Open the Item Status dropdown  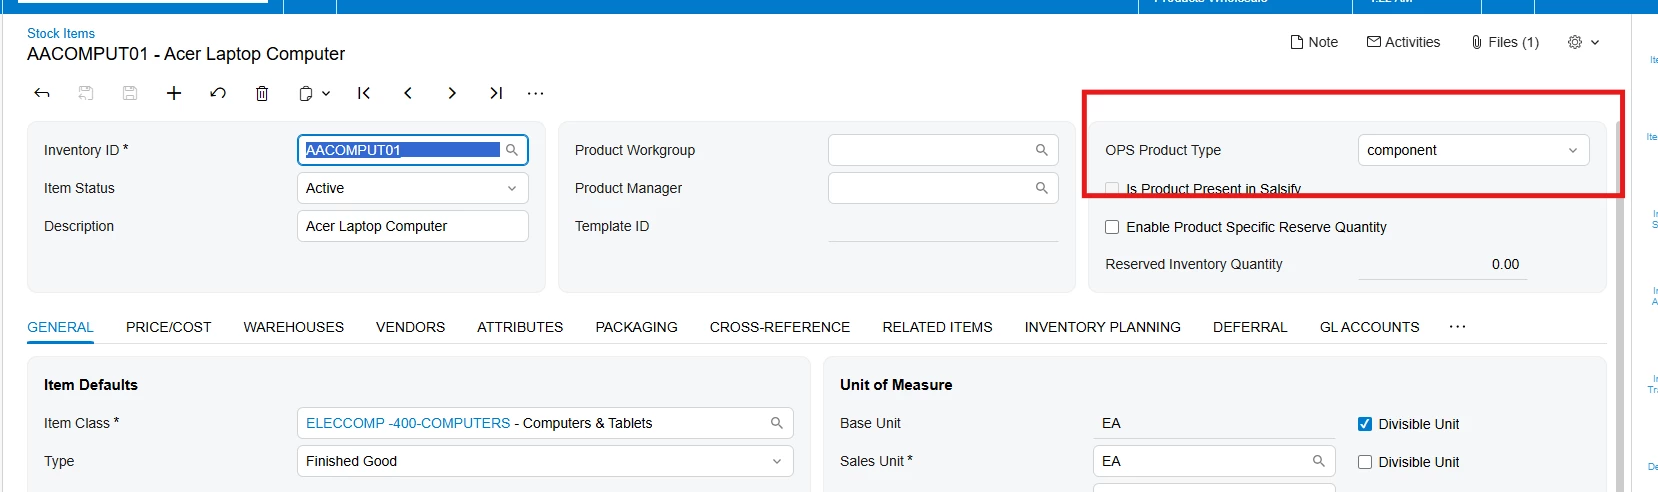click(412, 188)
